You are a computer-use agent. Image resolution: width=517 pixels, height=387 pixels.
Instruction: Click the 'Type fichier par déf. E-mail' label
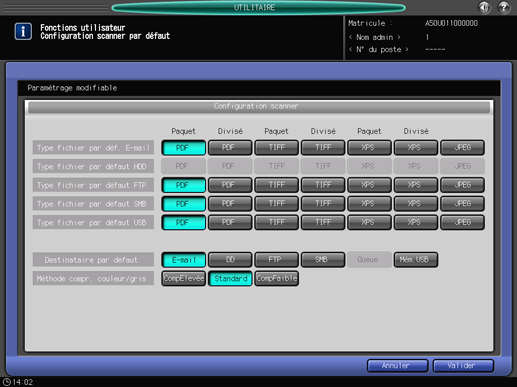(x=93, y=148)
